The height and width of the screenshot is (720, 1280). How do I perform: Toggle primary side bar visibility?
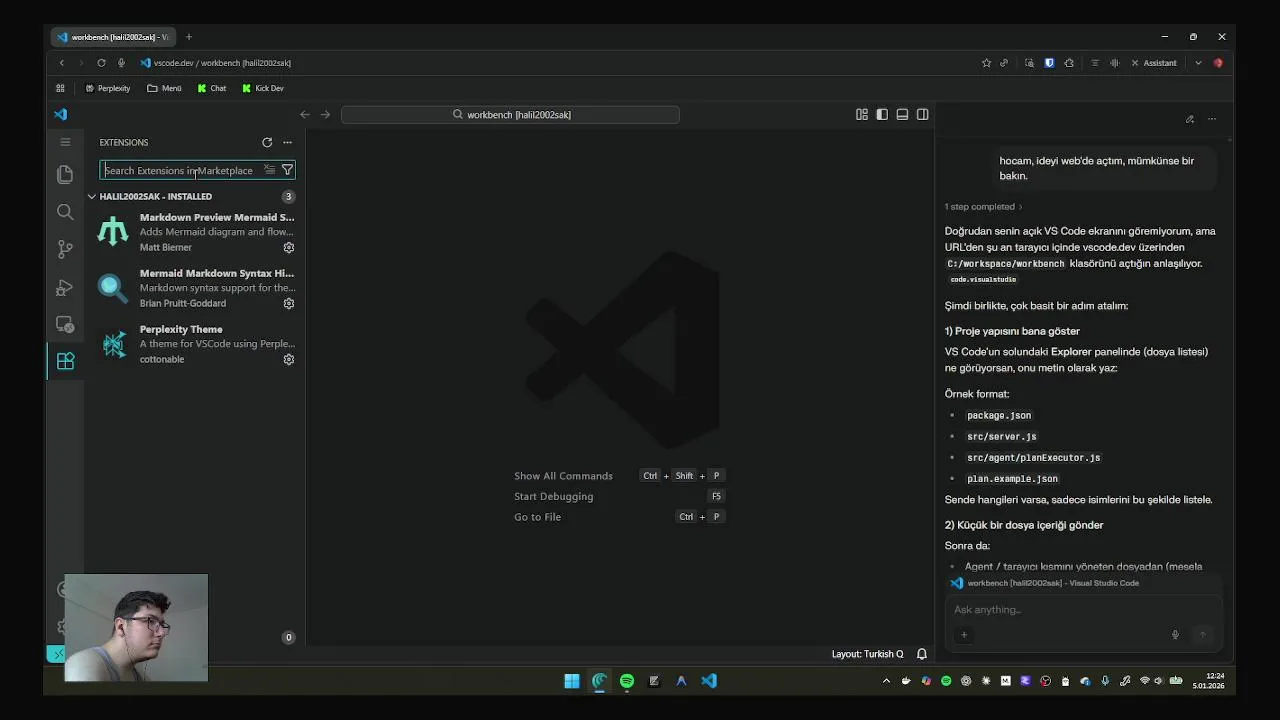(882, 114)
